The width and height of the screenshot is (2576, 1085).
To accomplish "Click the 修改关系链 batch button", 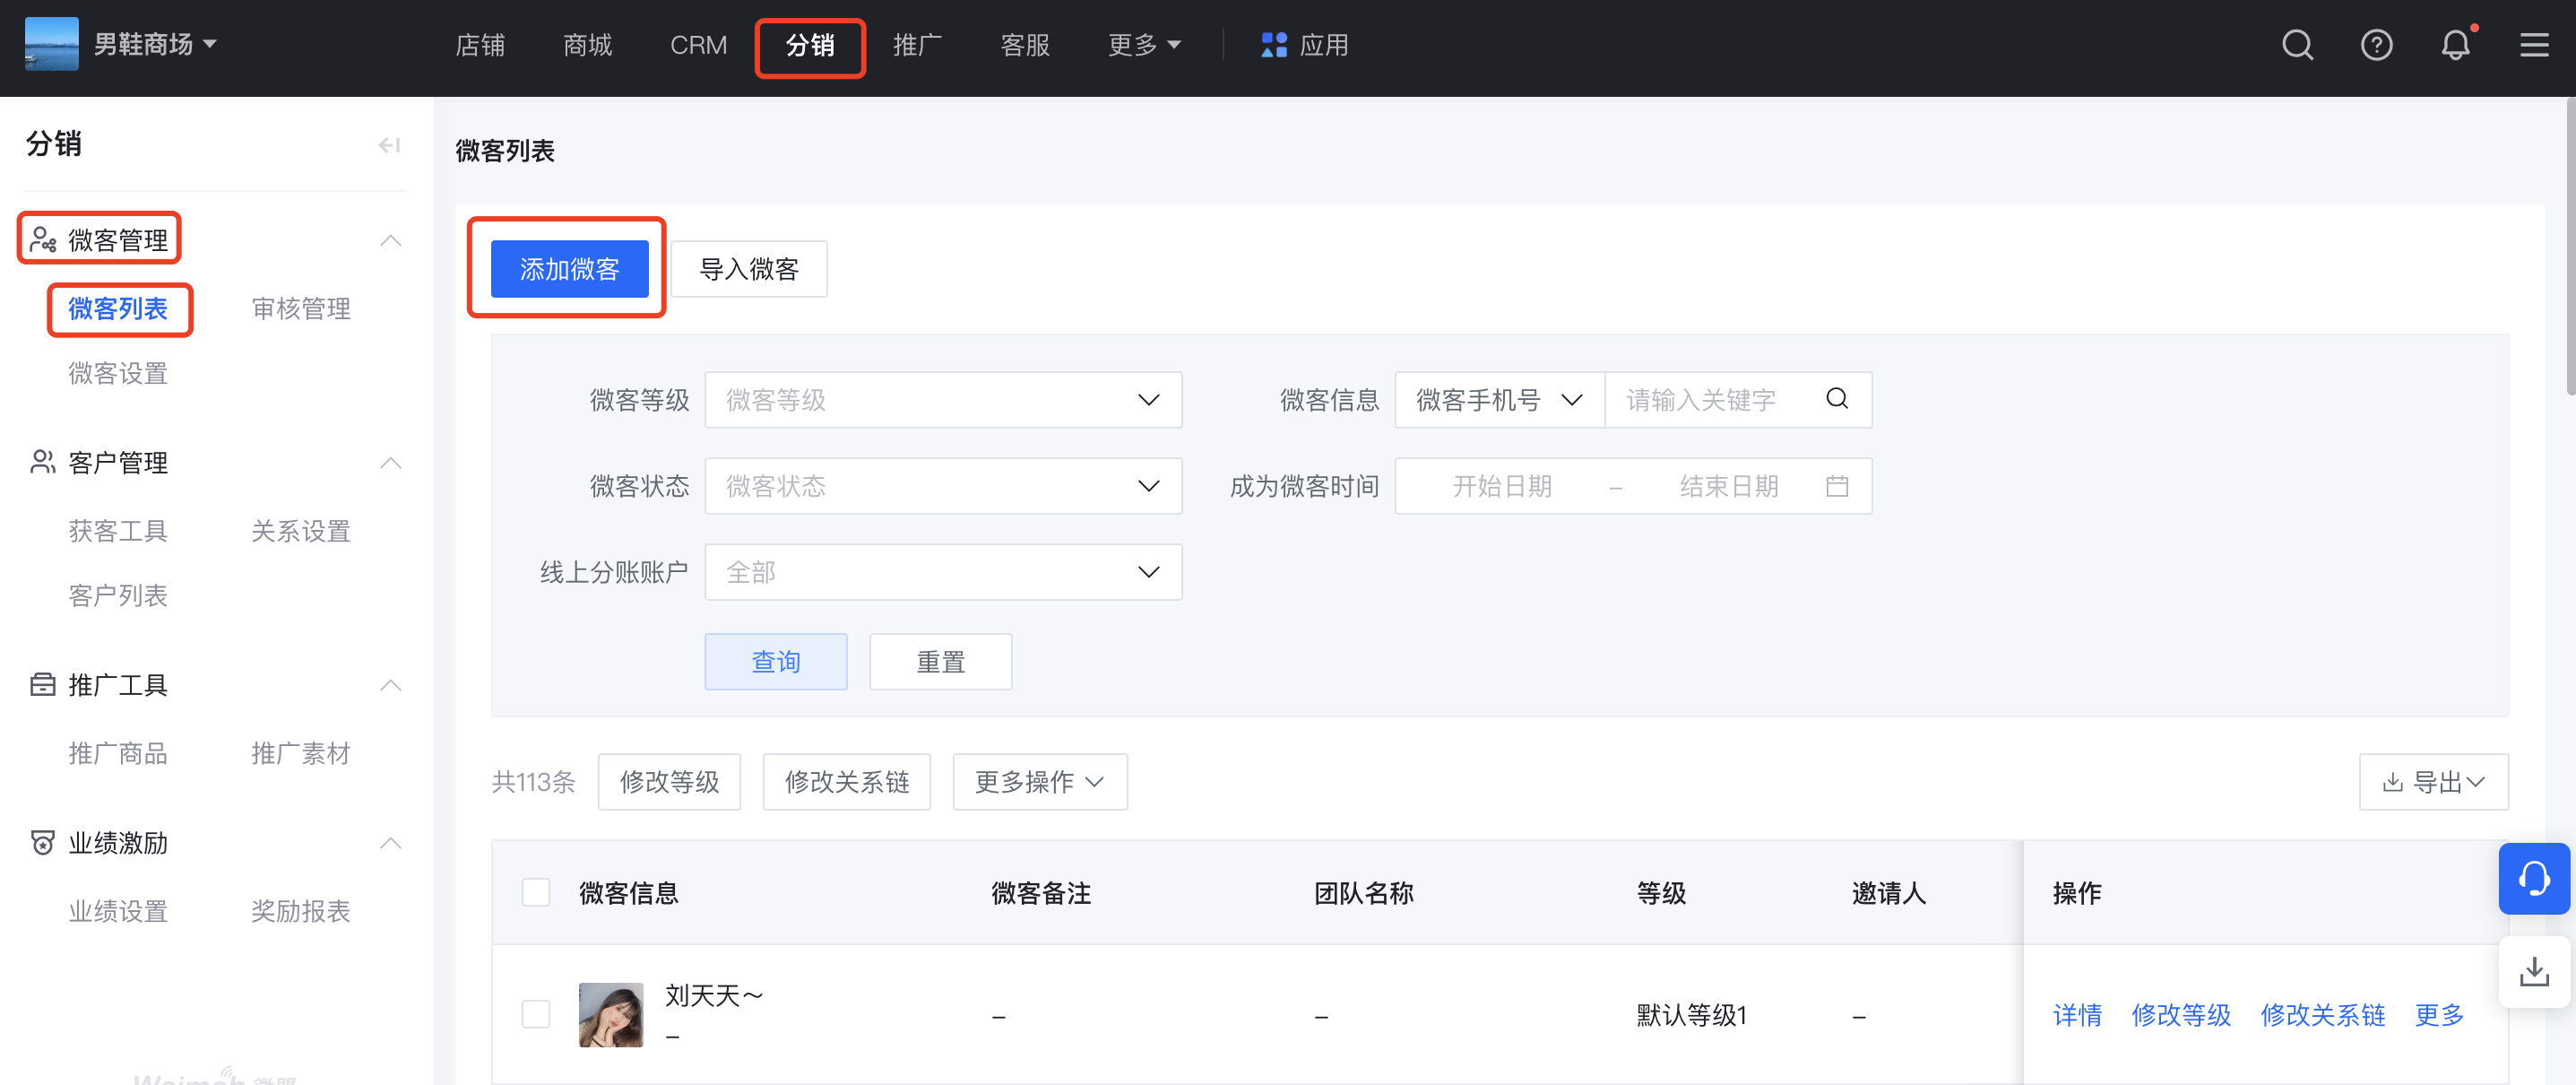I will 847,781.
